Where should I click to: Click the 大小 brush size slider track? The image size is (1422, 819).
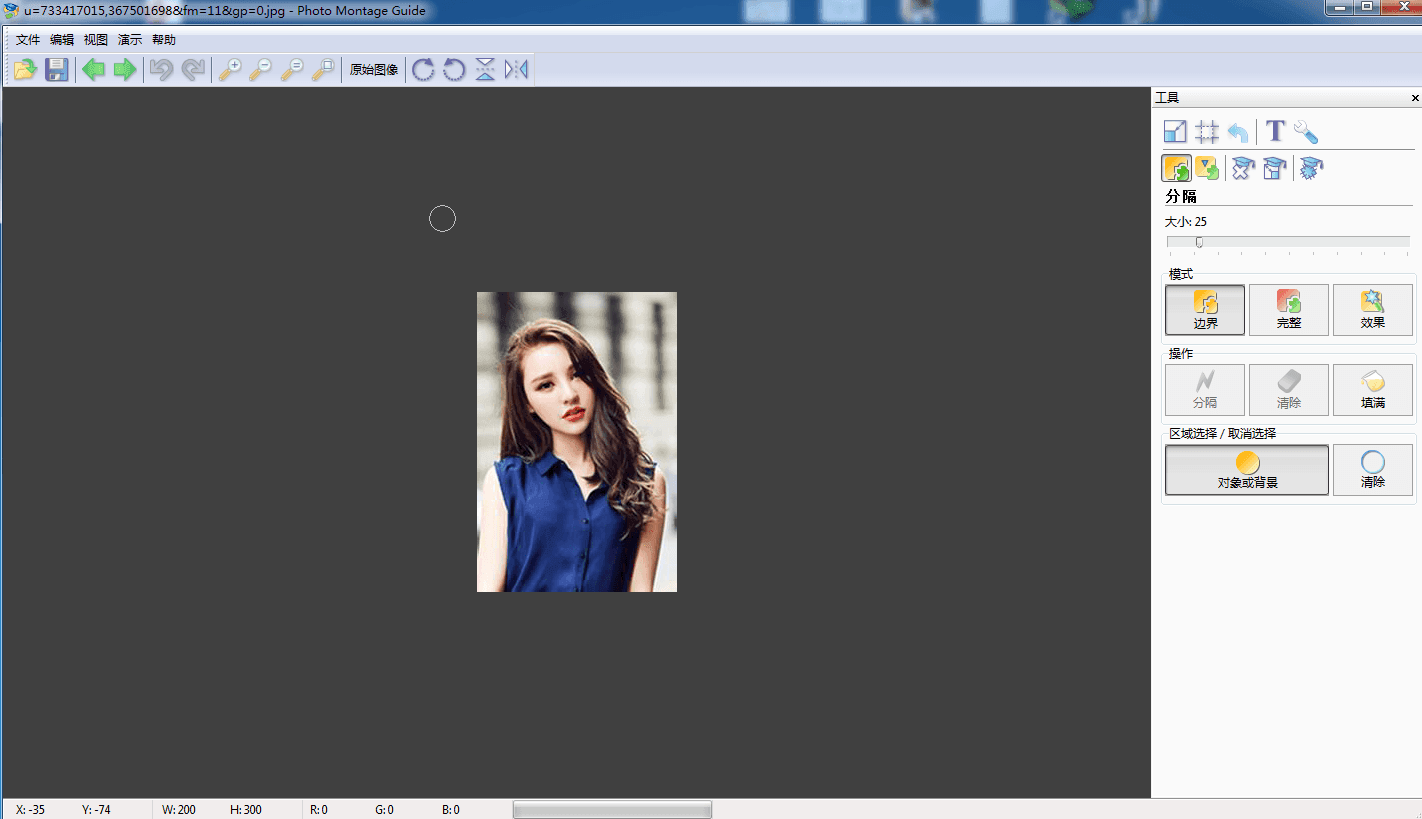tap(1288, 242)
